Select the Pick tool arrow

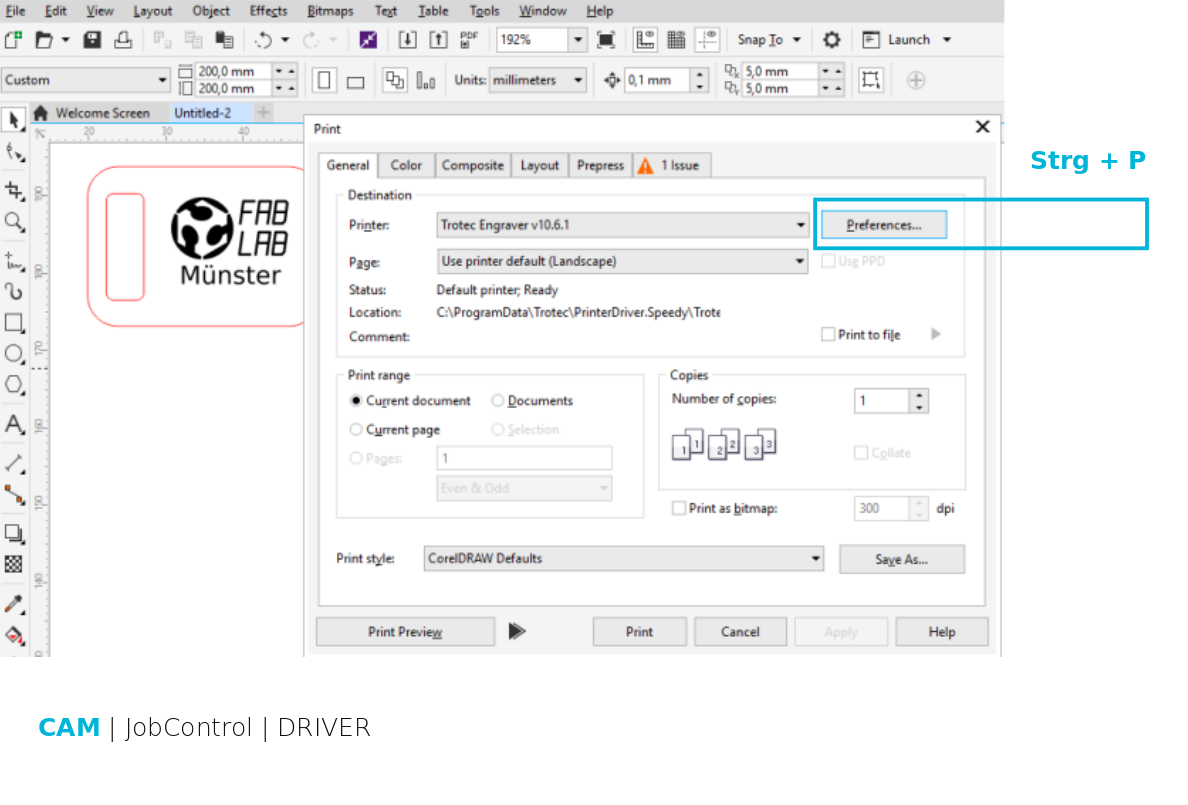(x=14, y=120)
